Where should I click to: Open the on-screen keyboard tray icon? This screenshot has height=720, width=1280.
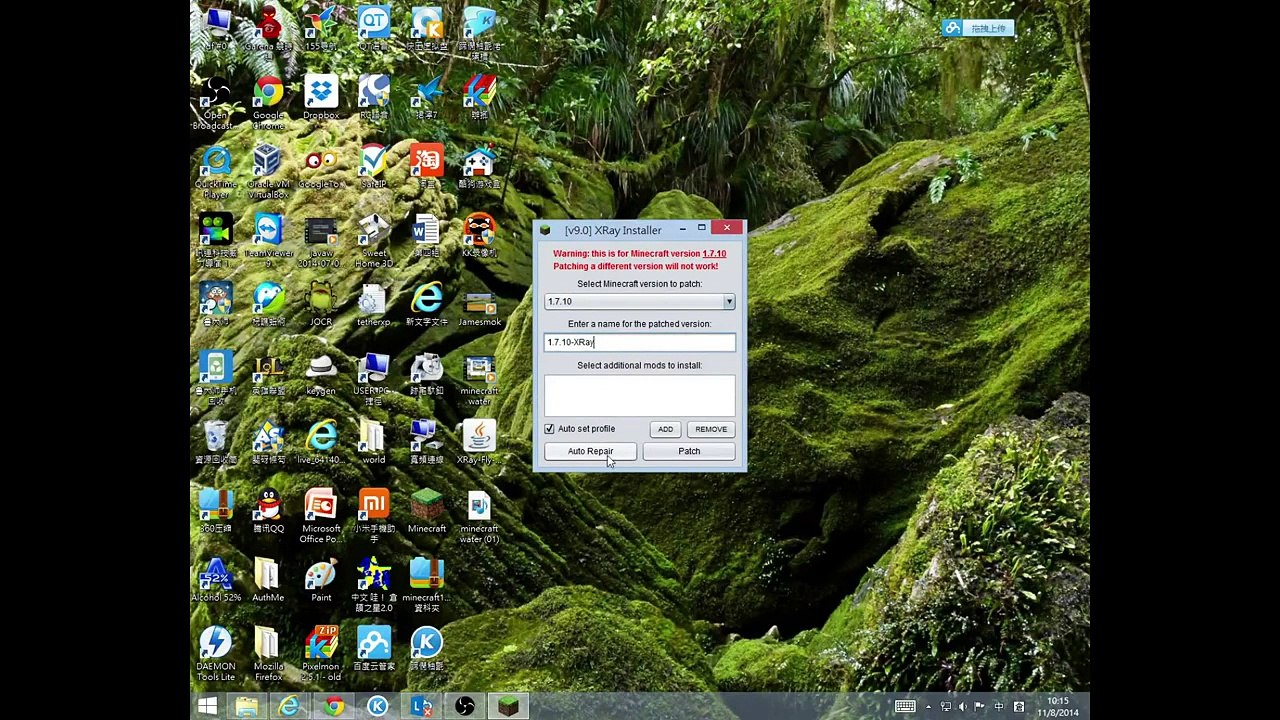pyautogui.click(x=905, y=707)
